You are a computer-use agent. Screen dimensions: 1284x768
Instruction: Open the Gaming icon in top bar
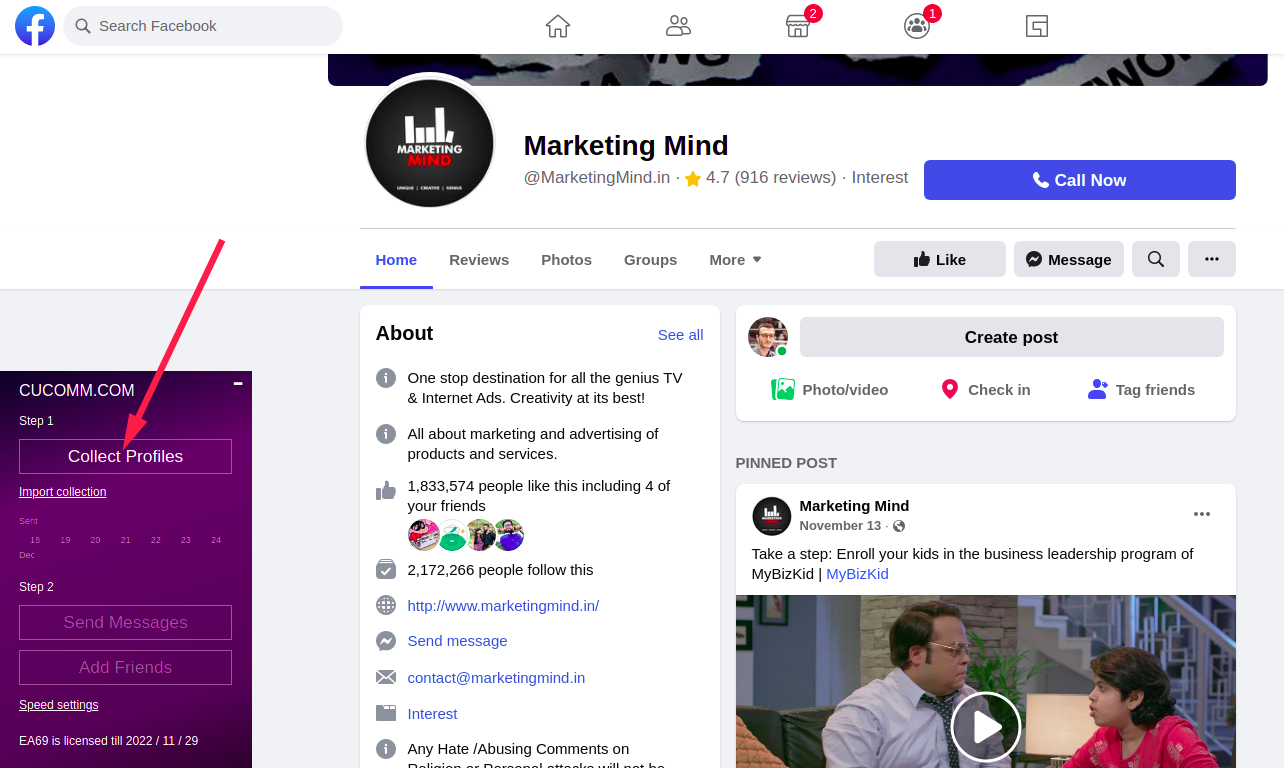pyautogui.click(x=1037, y=26)
